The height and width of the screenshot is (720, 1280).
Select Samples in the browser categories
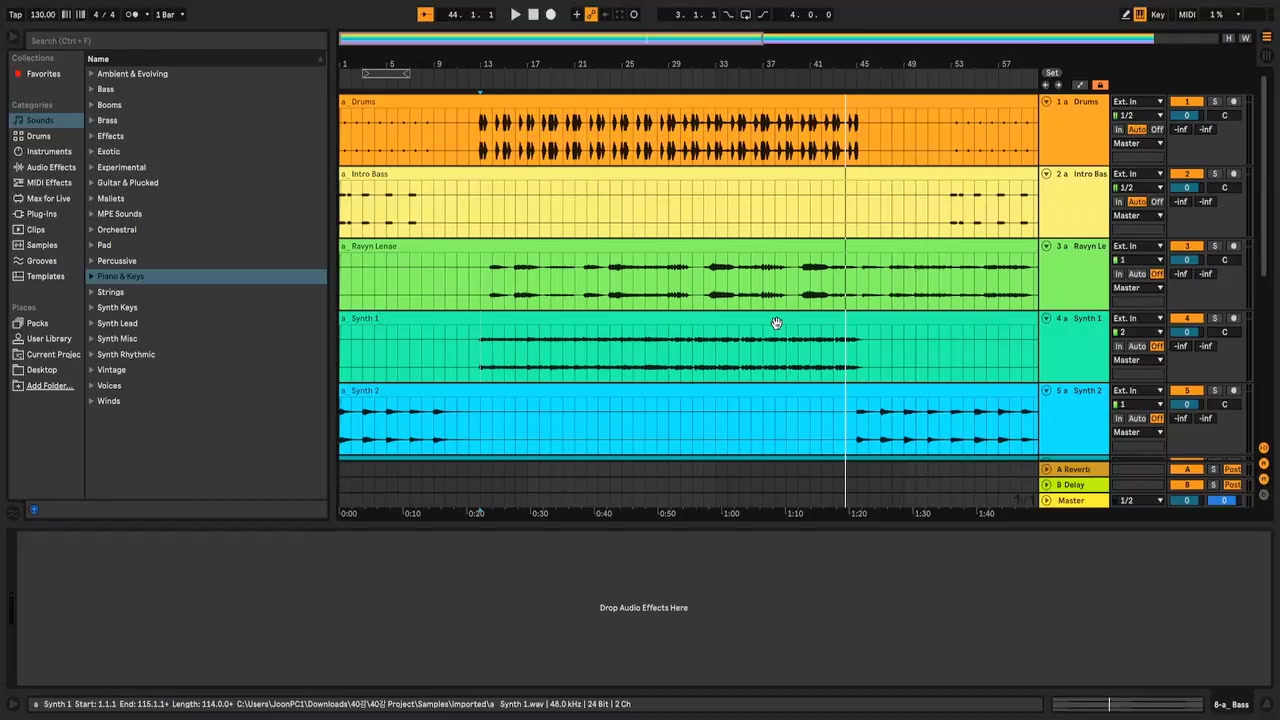[42, 245]
